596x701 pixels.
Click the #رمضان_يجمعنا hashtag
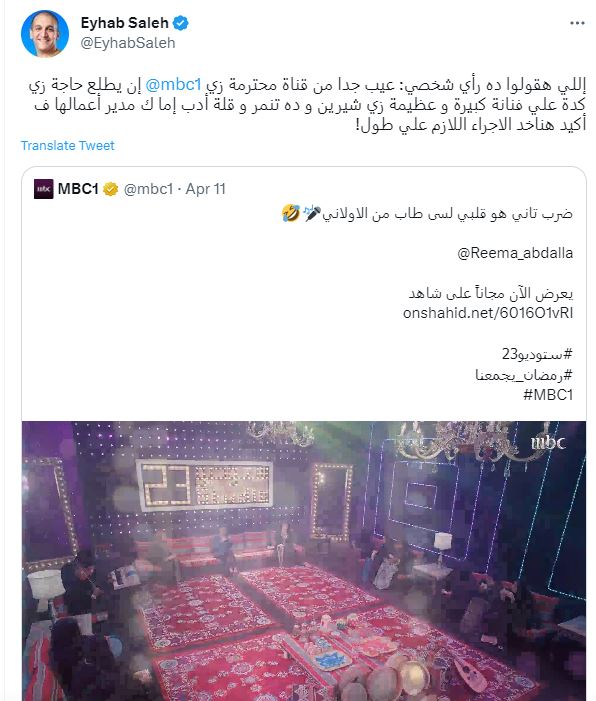(524, 375)
